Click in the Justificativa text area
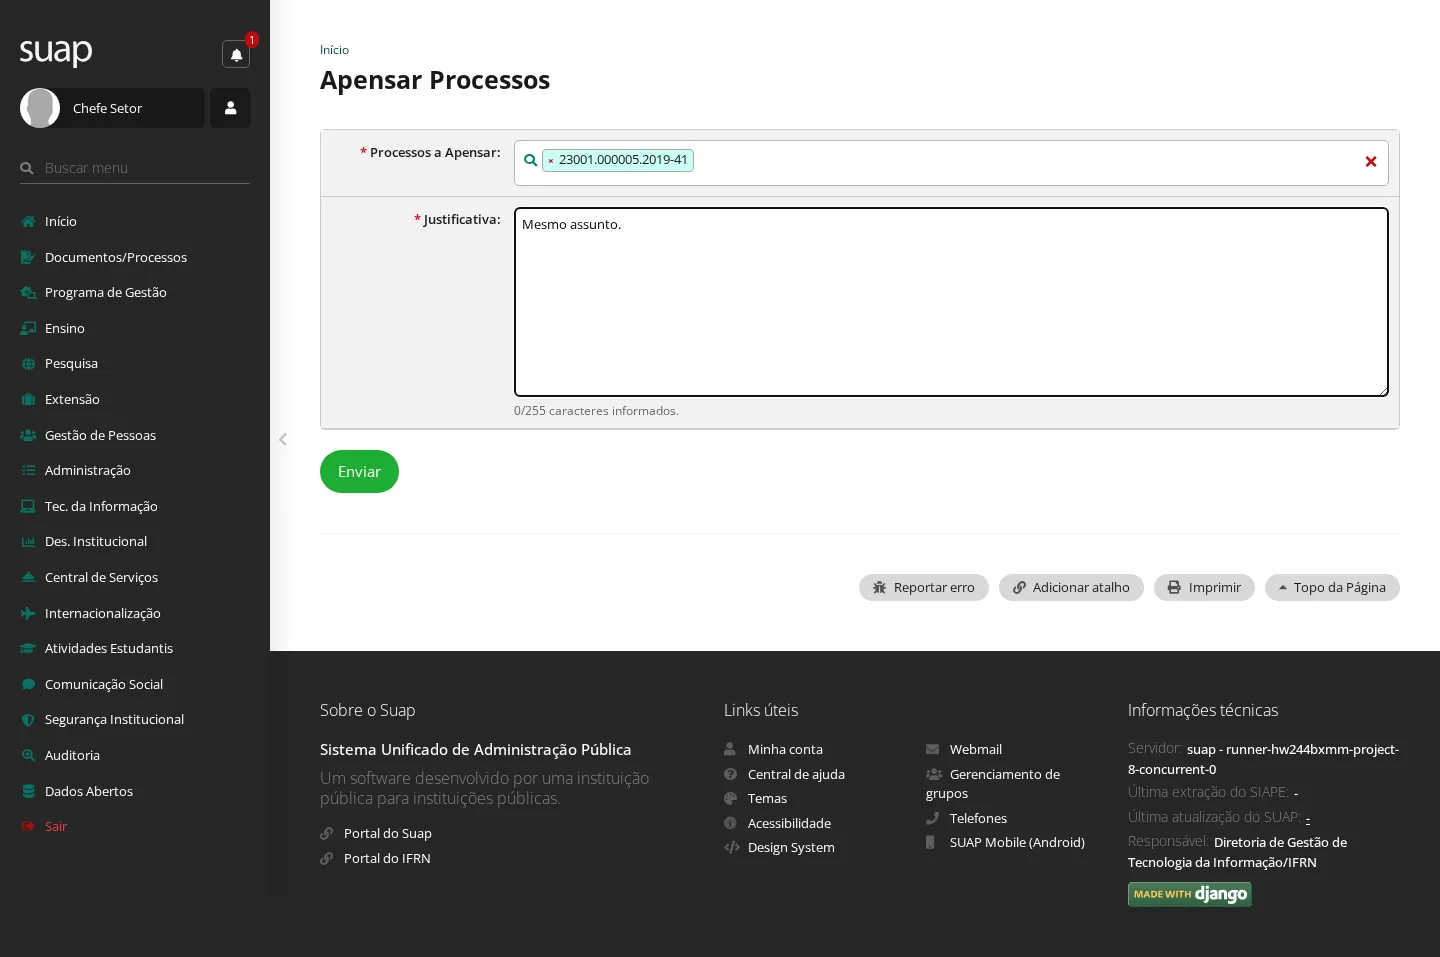1440x957 pixels. point(951,302)
